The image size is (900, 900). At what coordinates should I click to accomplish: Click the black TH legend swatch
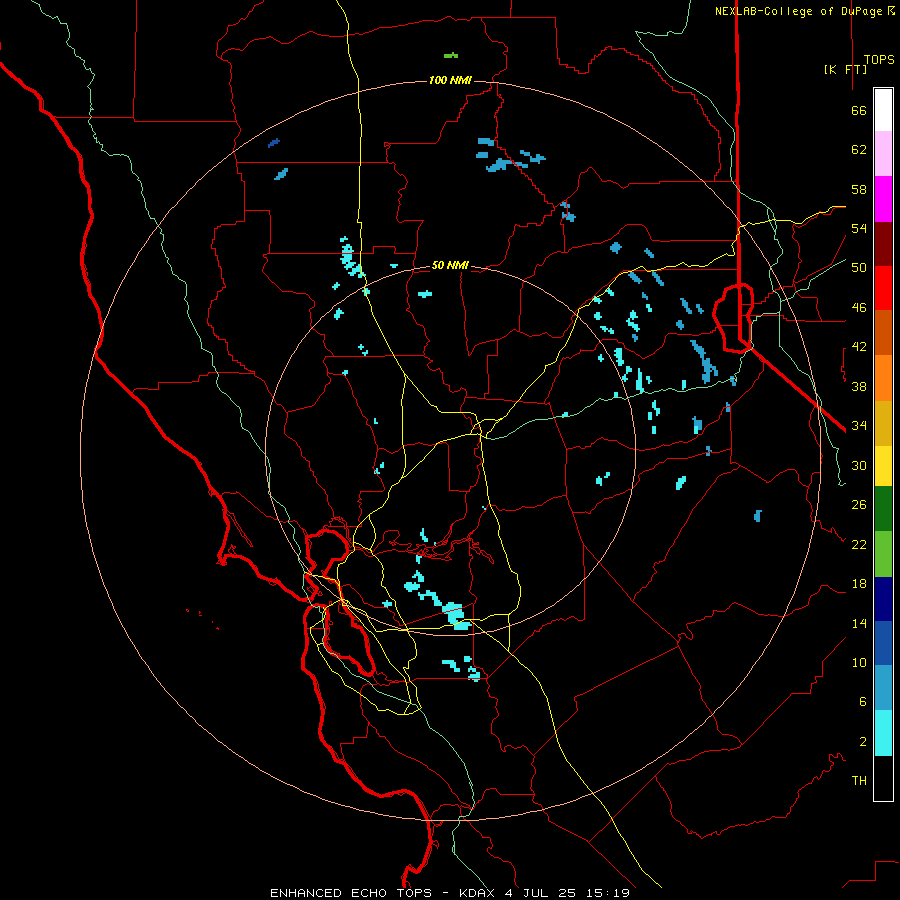883,778
